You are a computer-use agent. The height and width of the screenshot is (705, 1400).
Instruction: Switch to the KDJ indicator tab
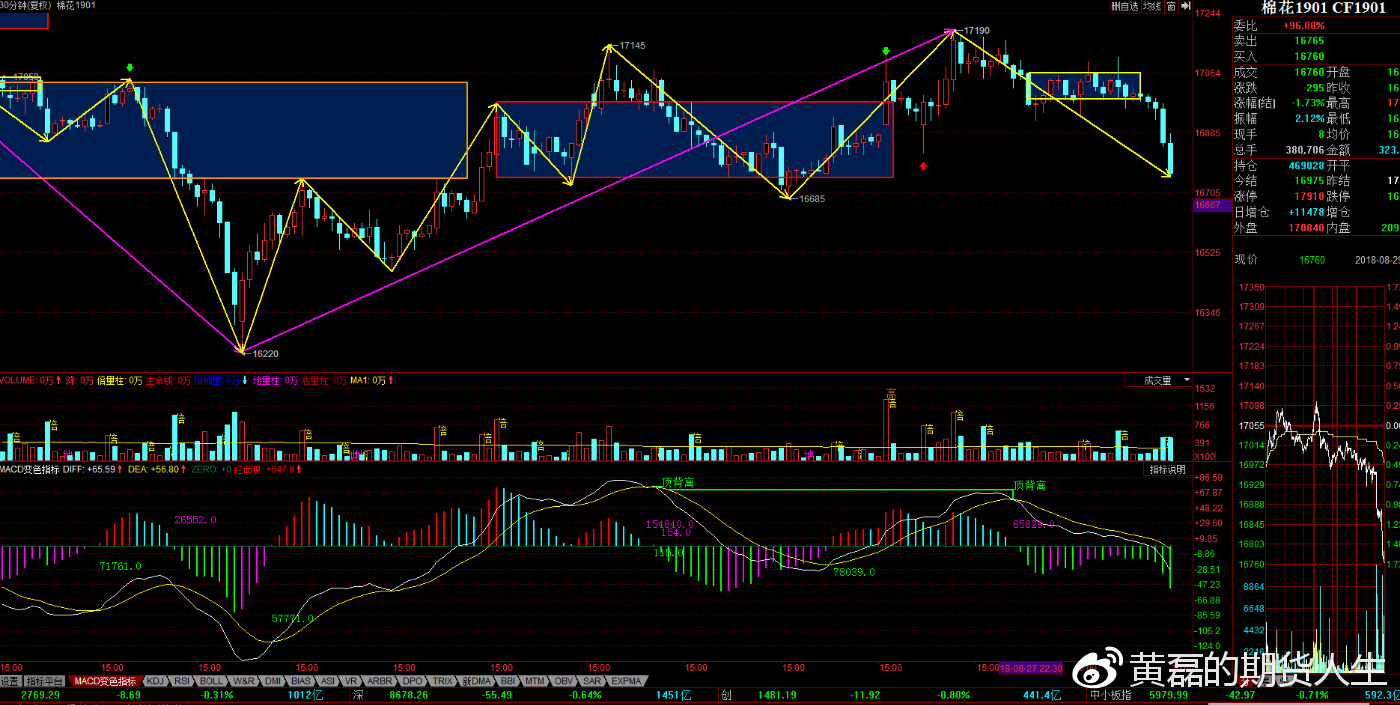pos(155,681)
